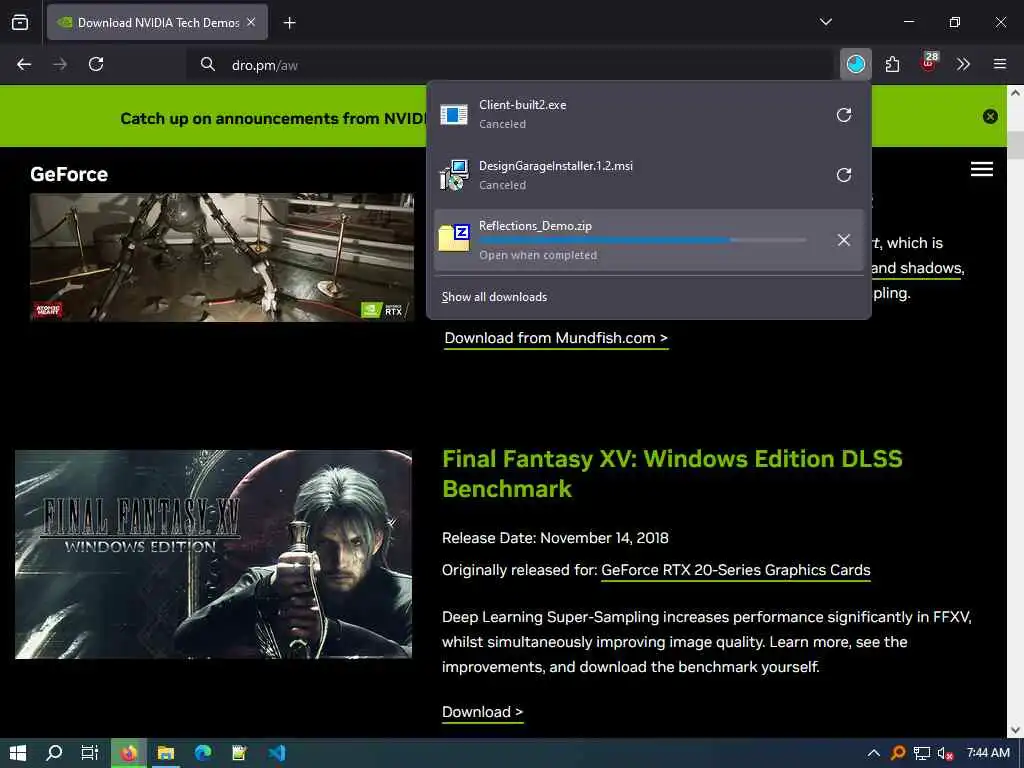Click the search magnifier in the address bar
Screen dimensions: 1024x768
tap(208, 64)
